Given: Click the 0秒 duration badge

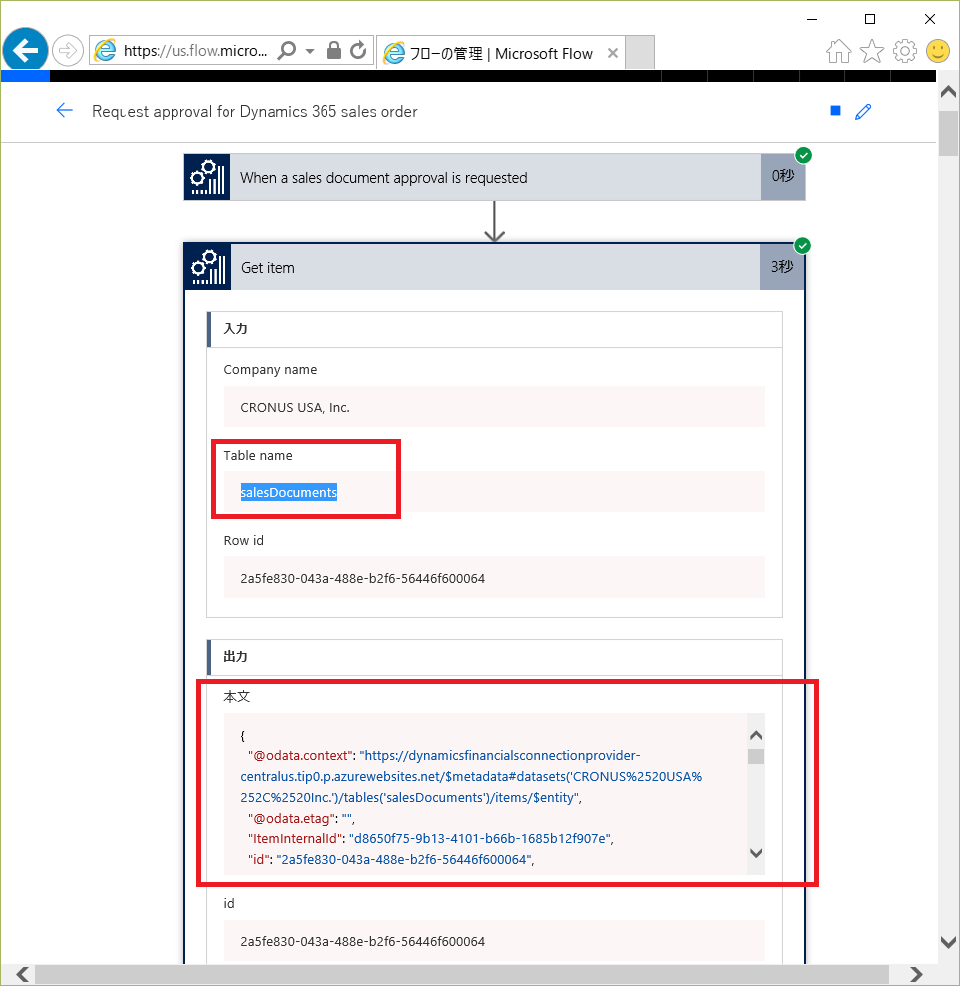Looking at the screenshot, I should tap(783, 176).
